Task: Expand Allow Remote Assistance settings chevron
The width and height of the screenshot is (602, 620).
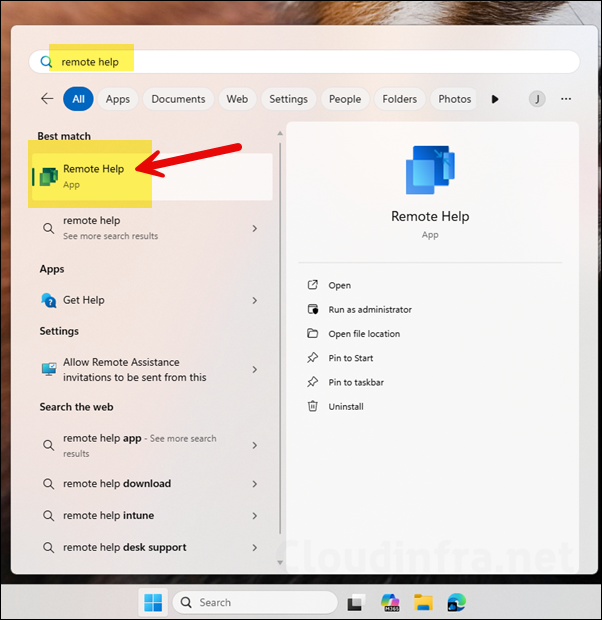Action: pyautogui.click(x=255, y=370)
